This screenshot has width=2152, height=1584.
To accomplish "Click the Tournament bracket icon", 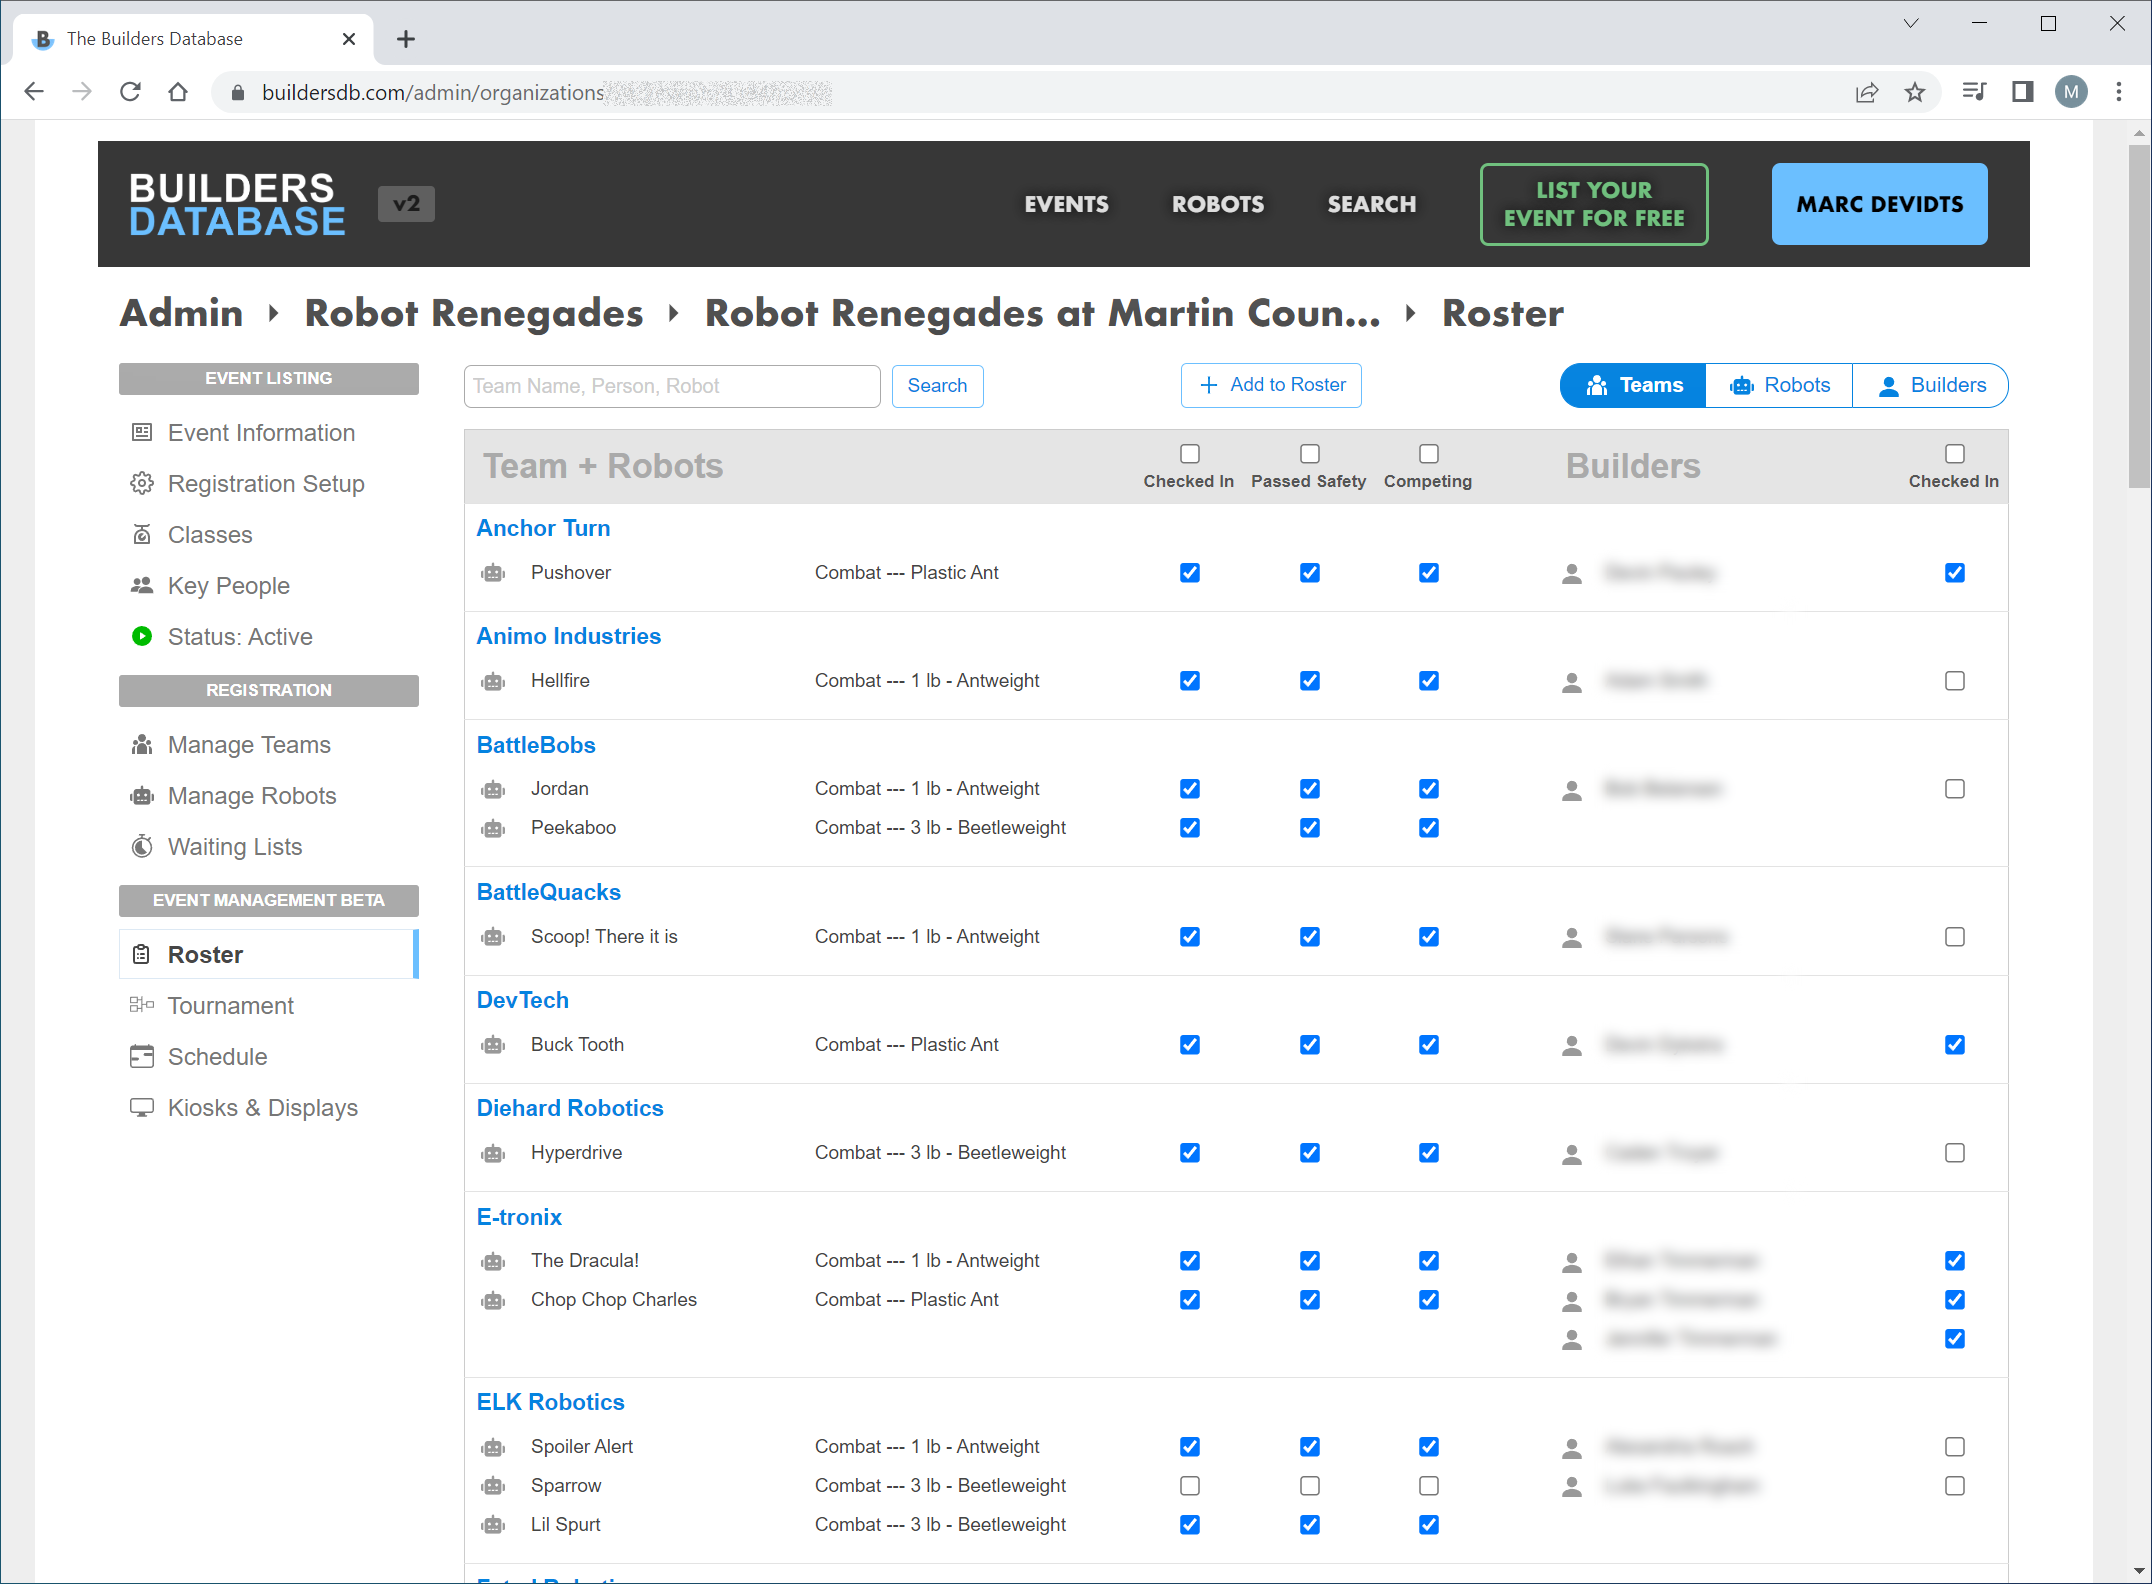I will 142,1005.
